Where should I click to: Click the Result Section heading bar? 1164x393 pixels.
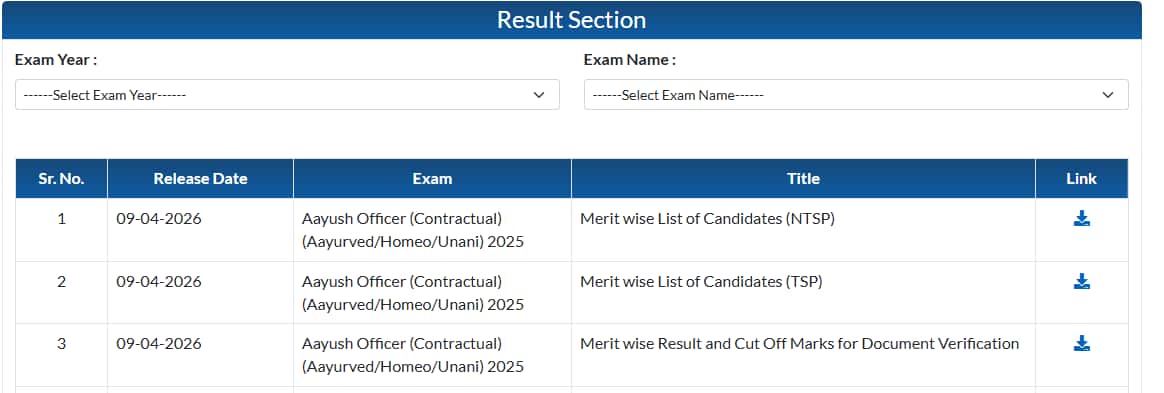[x=572, y=20]
